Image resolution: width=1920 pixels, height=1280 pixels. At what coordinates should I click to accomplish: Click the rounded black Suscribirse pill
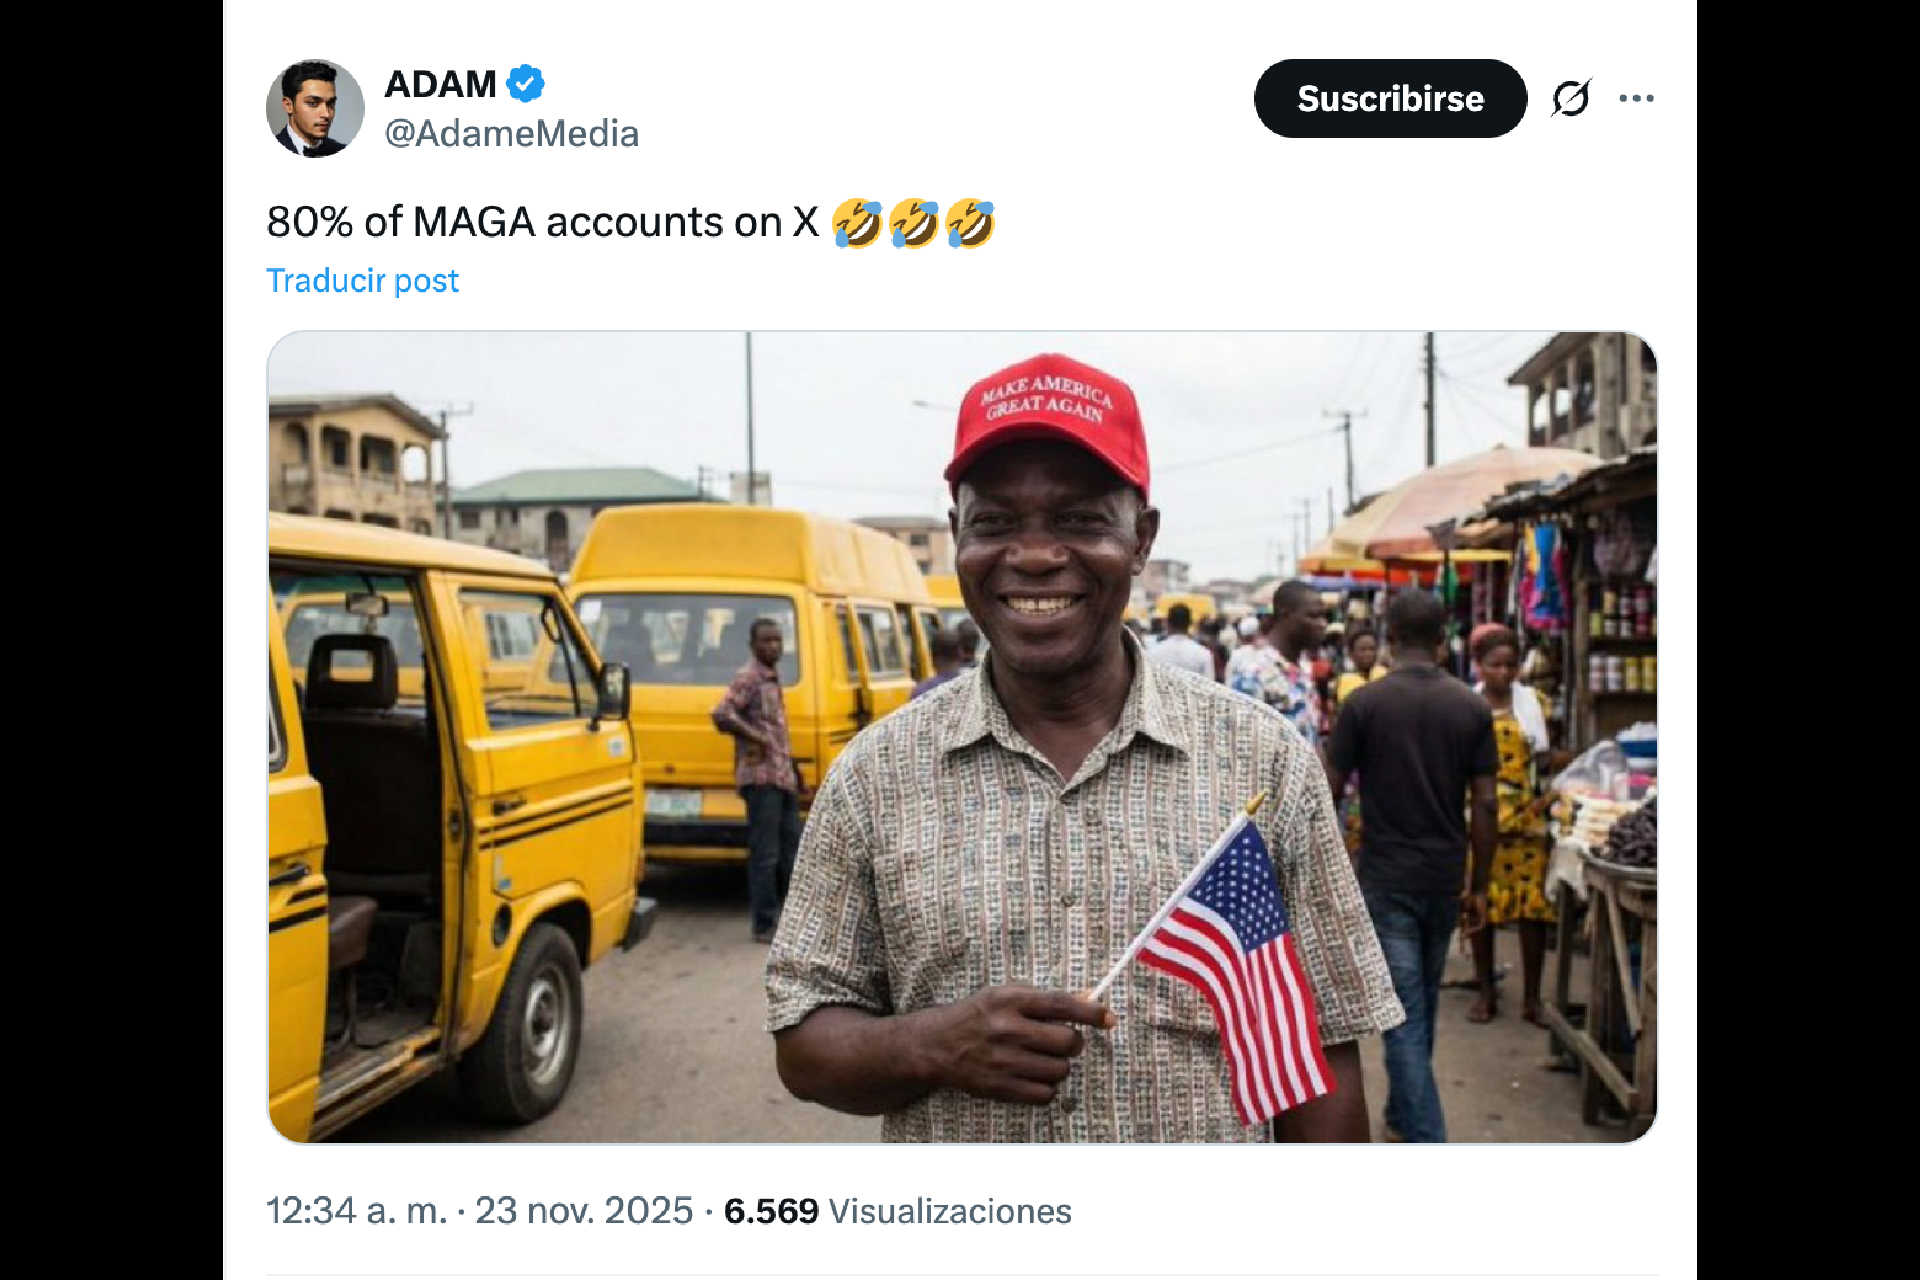(x=1390, y=98)
